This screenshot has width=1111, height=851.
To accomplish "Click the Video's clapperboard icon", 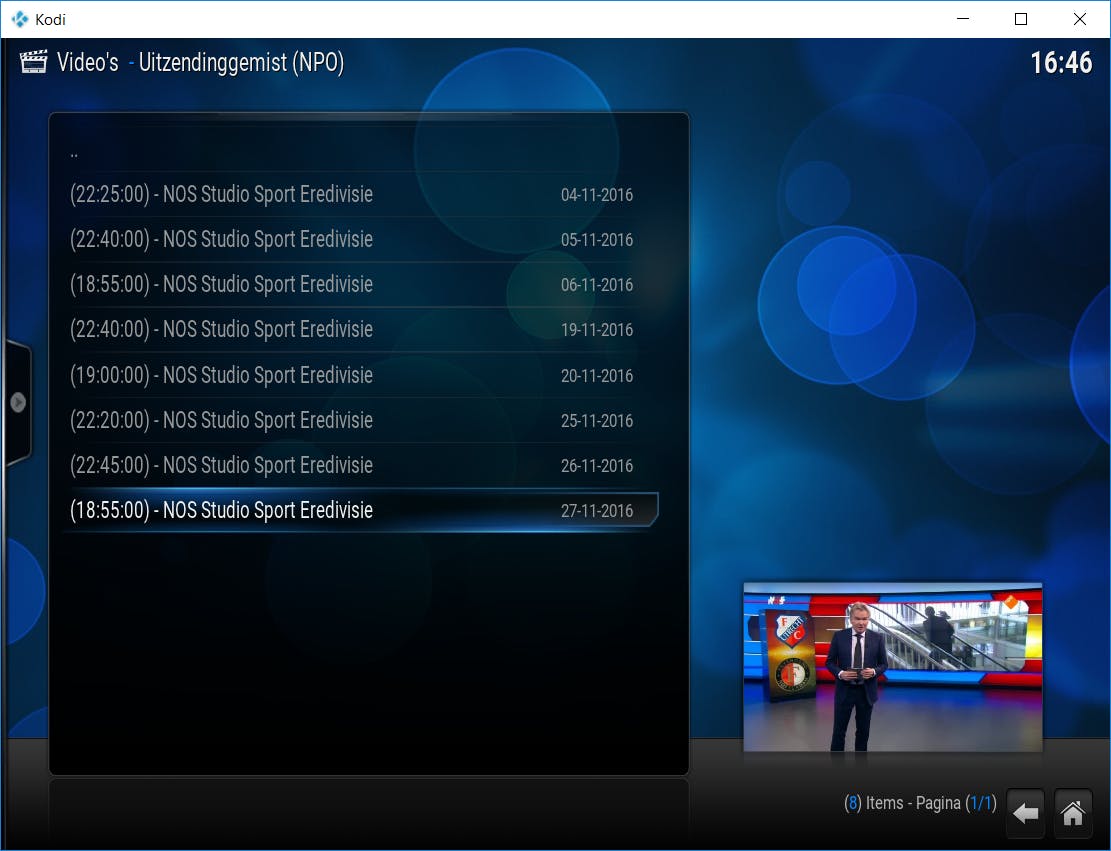I will pos(33,62).
